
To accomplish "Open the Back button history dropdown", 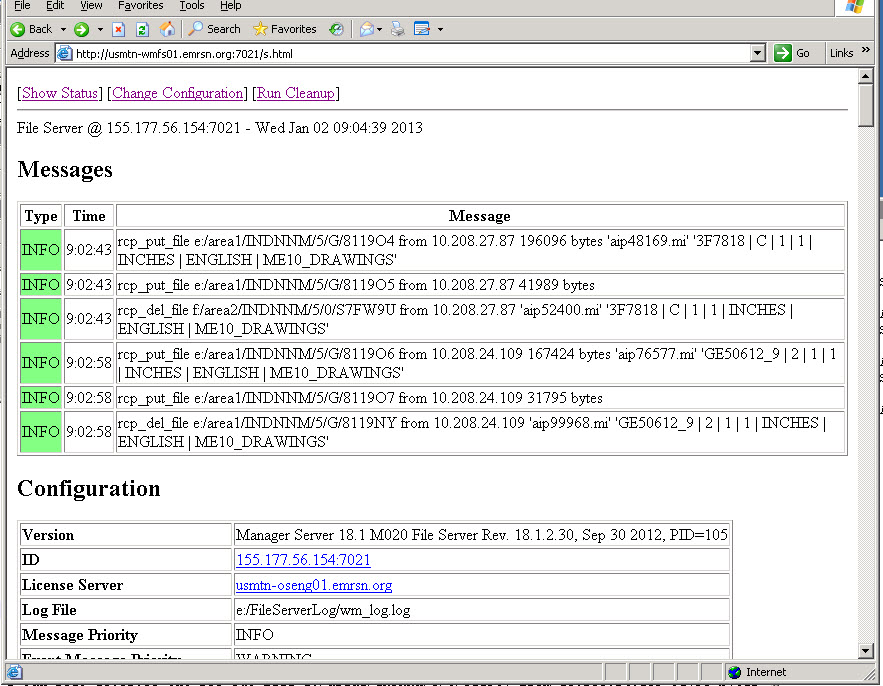I will pos(63,28).
